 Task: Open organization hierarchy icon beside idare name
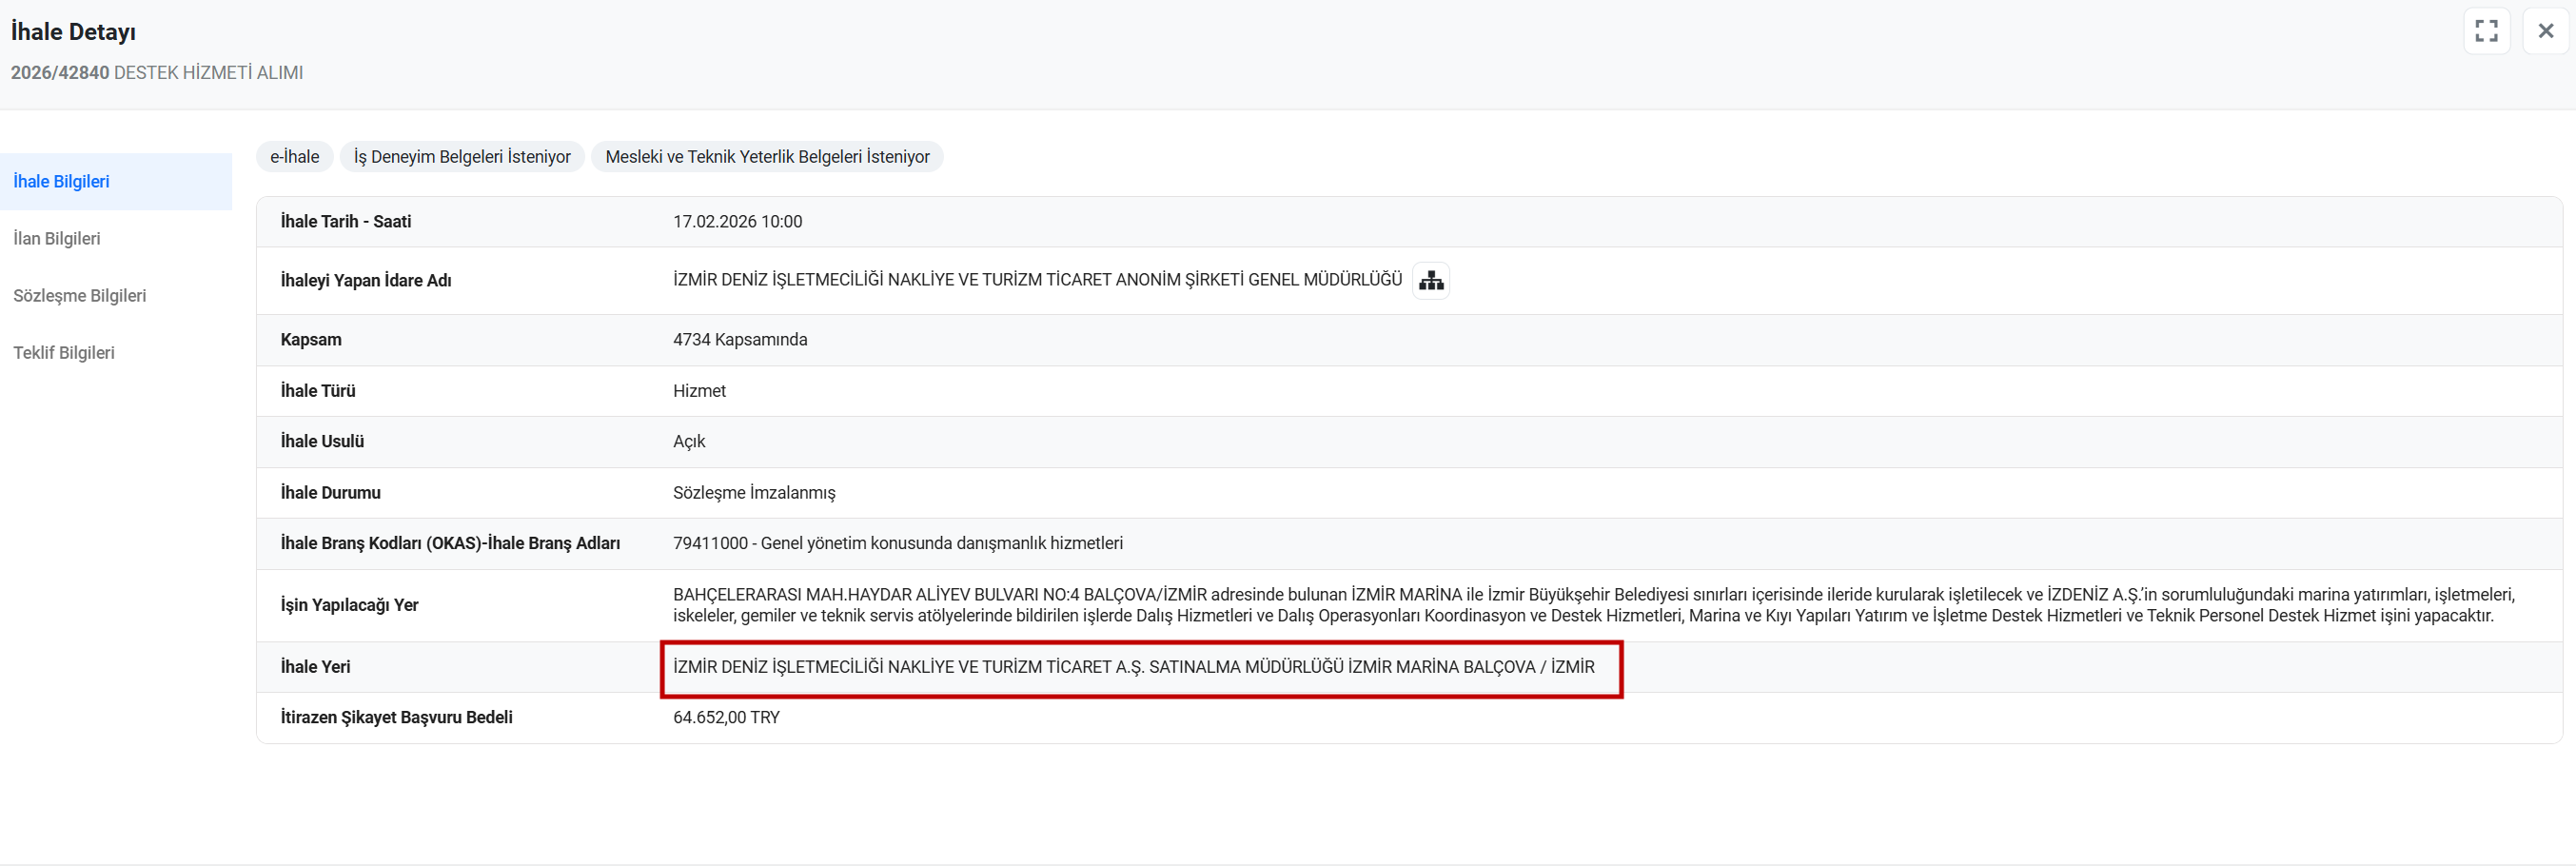point(1430,281)
